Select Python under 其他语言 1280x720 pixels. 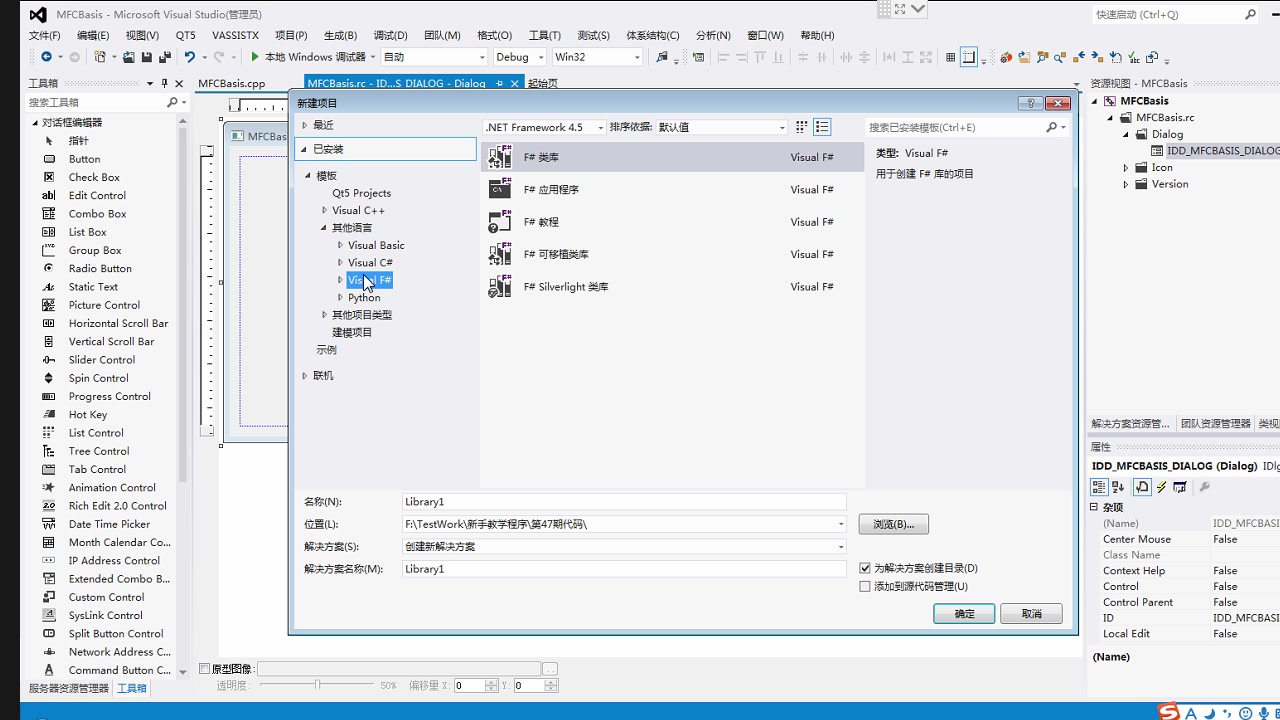[364, 298]
